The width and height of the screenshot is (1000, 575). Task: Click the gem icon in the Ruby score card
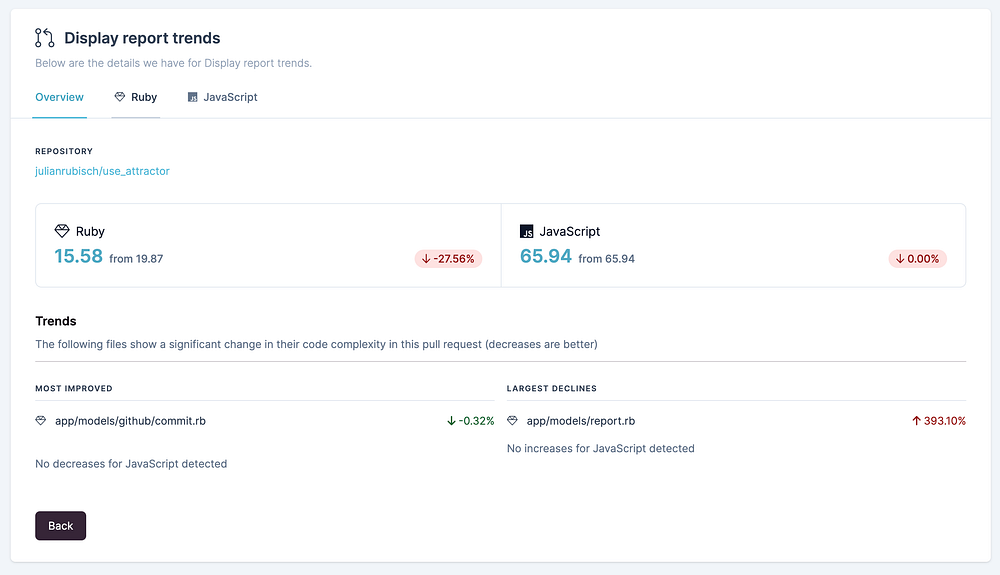tap(62, 231)
